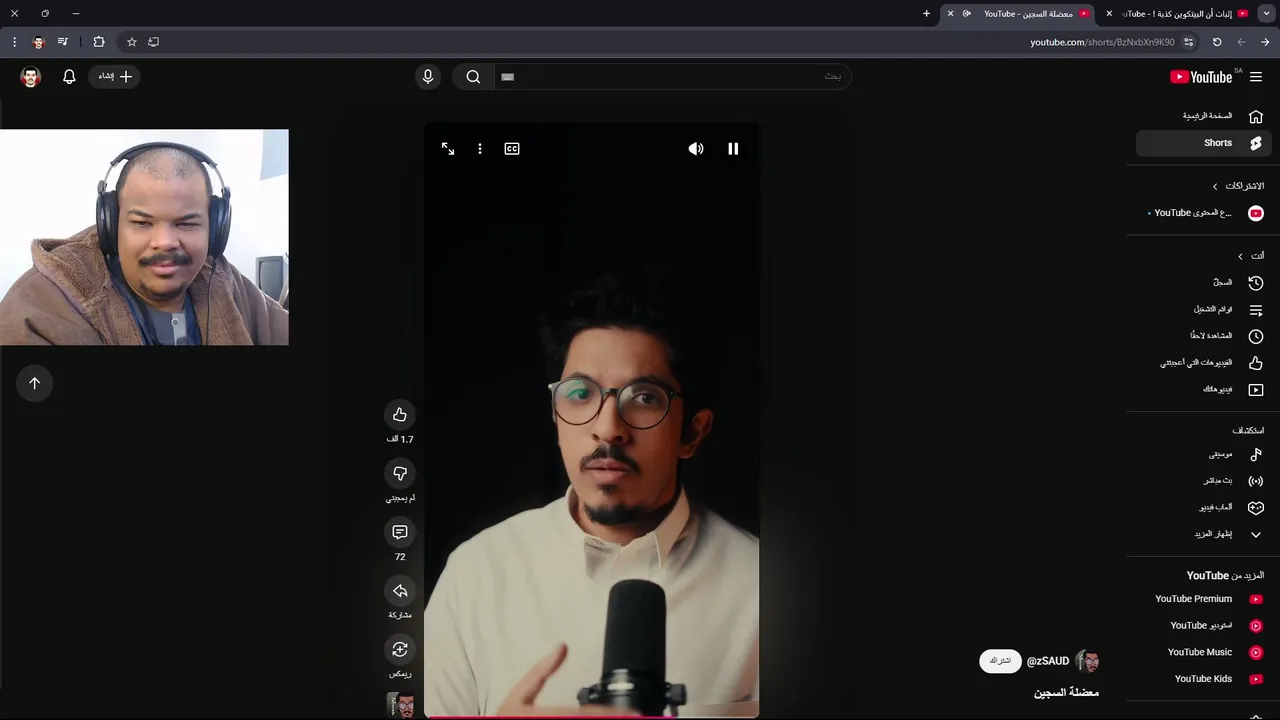The width and height of the screenshot is (1280, 720).
Task: Go to Home (الصفحة الرئيسية) in sidebar
Action: 1203,116
